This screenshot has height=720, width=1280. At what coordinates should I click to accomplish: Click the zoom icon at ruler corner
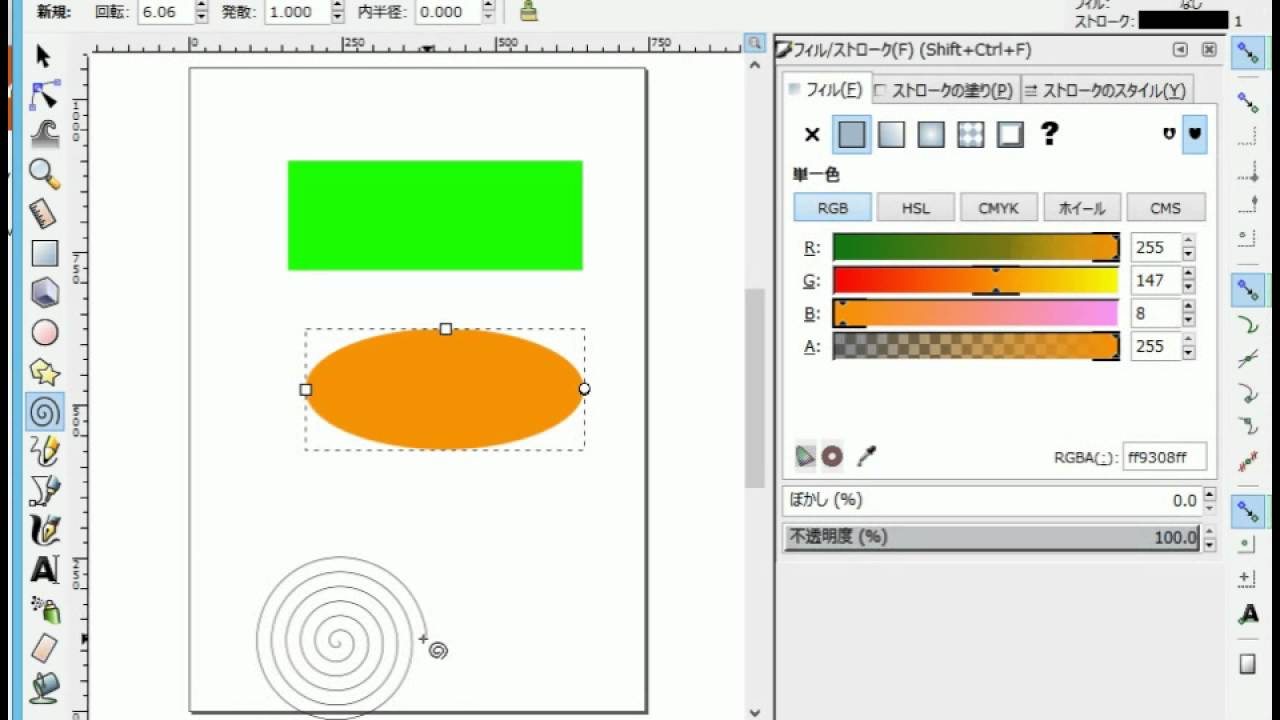(755, 43)
